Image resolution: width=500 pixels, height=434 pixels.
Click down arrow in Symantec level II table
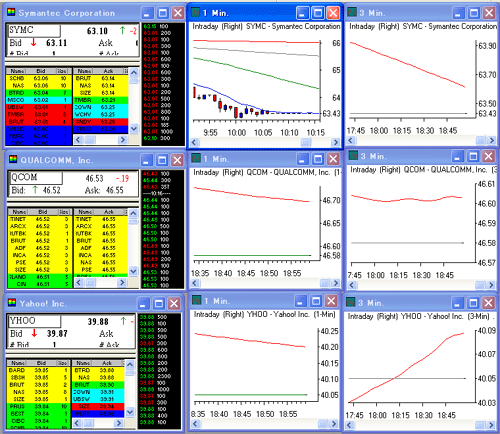(x=134, y=128)
